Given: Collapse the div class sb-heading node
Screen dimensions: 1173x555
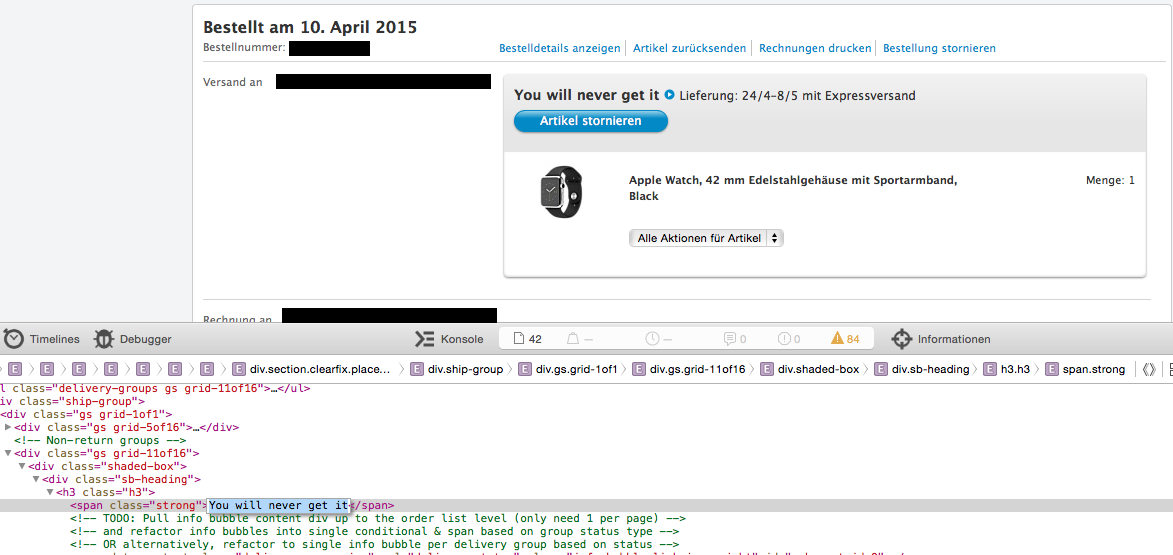Looking at the screenshot, I should 36,479.
